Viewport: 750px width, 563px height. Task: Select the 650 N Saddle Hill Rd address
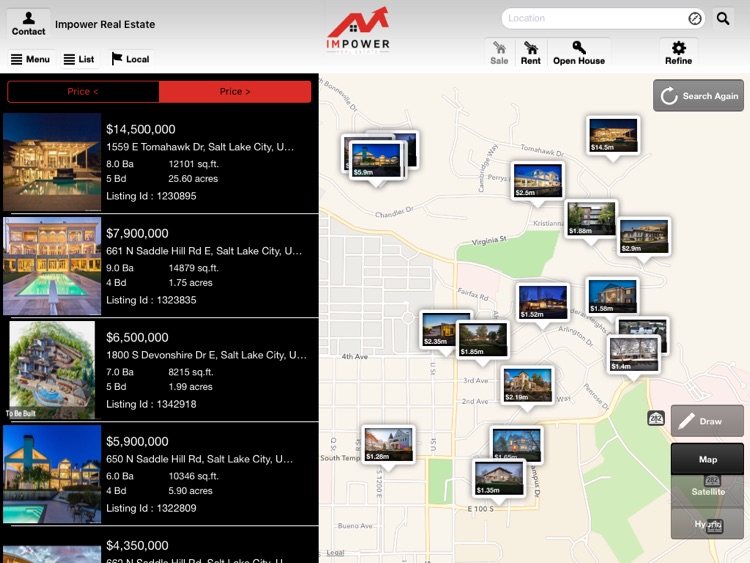click(199, 459)
